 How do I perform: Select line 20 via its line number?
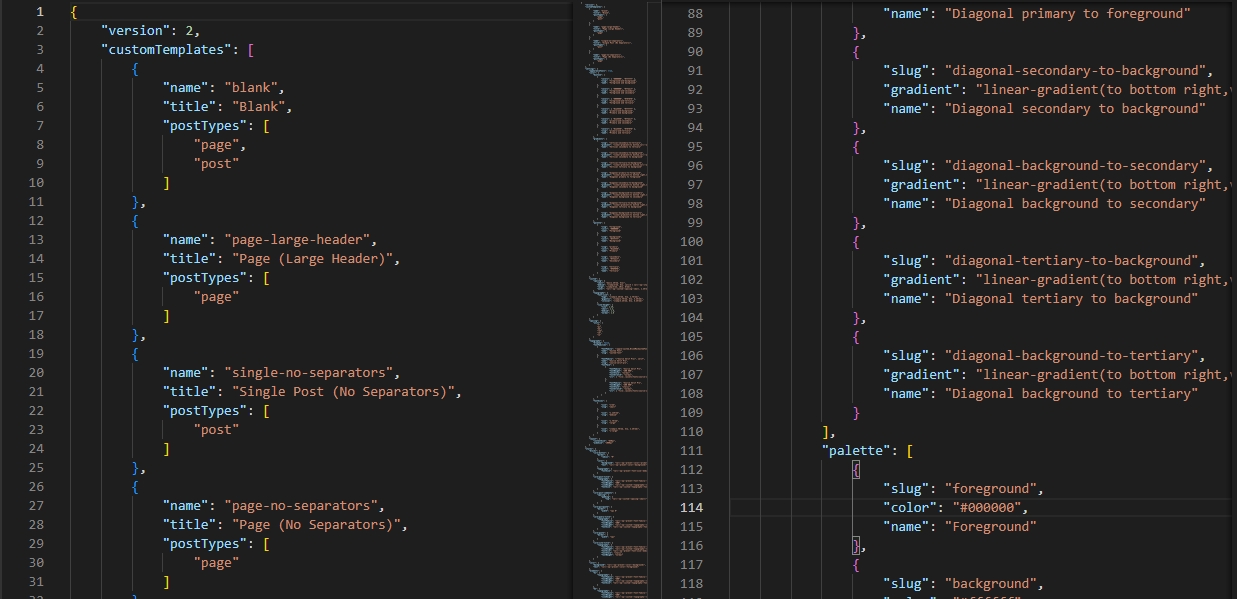tap(36, 372)
